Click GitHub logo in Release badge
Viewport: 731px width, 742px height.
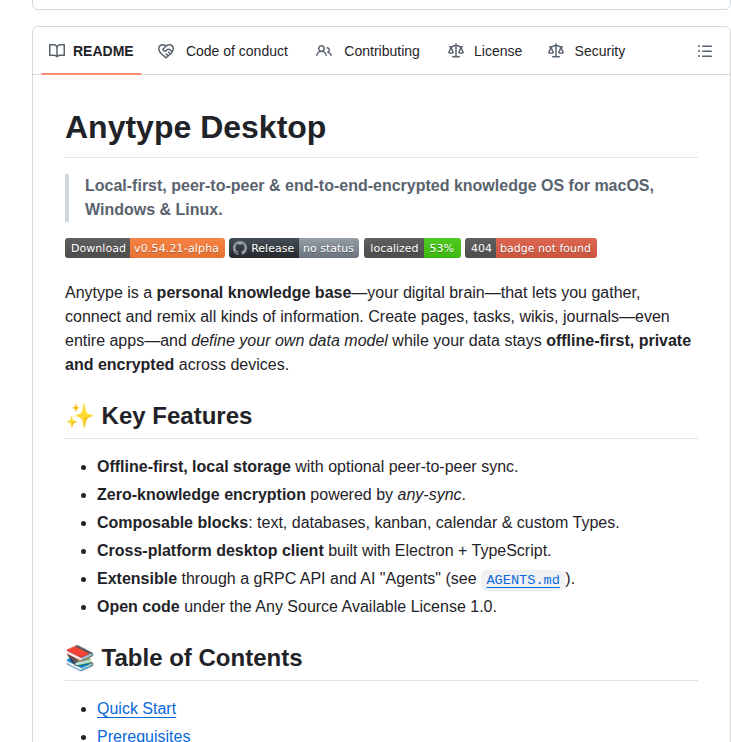(240, 248)
